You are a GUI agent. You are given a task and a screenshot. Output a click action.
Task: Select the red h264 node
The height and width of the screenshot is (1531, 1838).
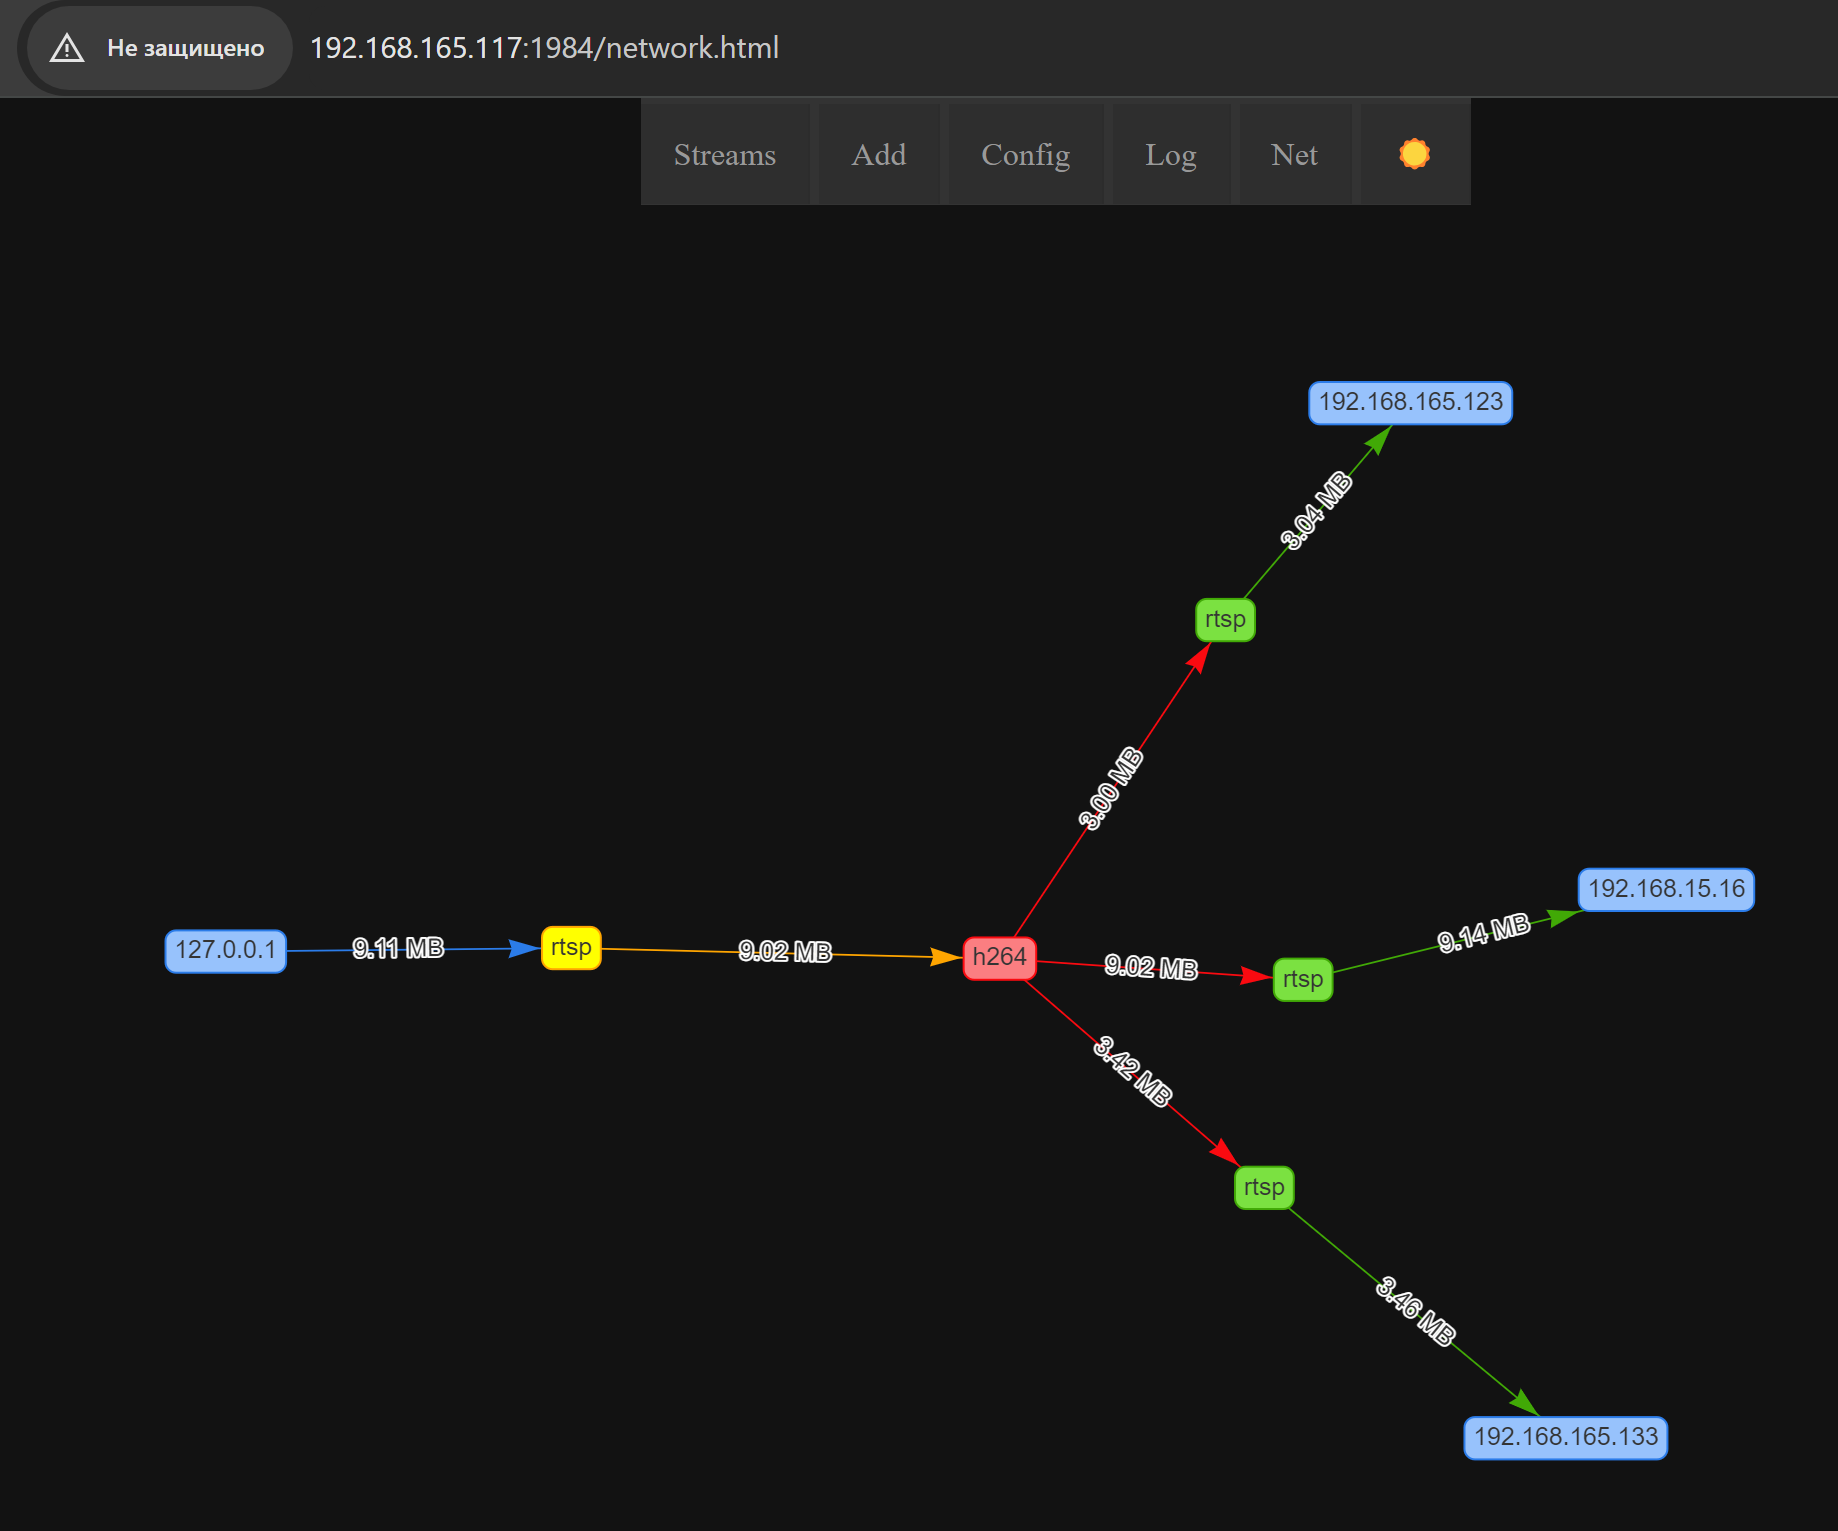pyautogui.click(x=999, y=958)
